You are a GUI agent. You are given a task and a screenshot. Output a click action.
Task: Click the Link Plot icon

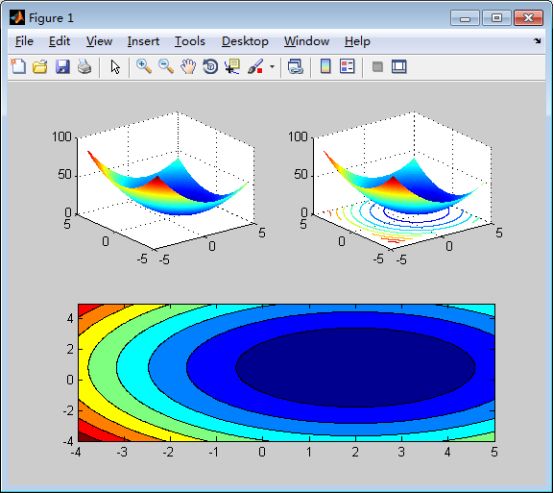point(295,66)
